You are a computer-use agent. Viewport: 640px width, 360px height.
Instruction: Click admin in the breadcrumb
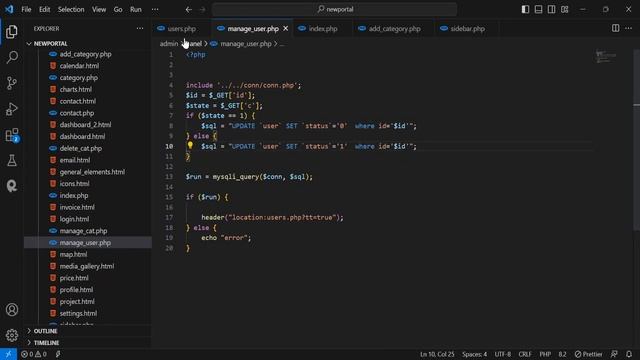pyautogui.click(x=169, y=44)
